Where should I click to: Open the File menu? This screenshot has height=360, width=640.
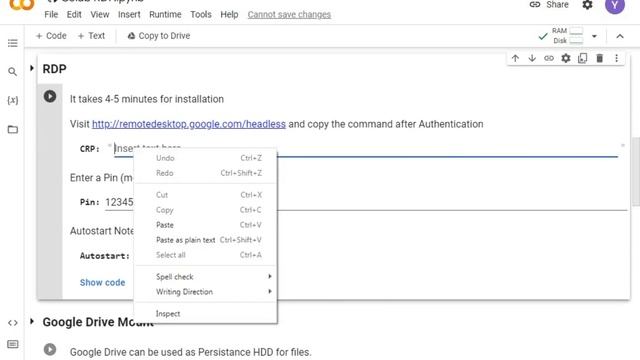(51, 15)
